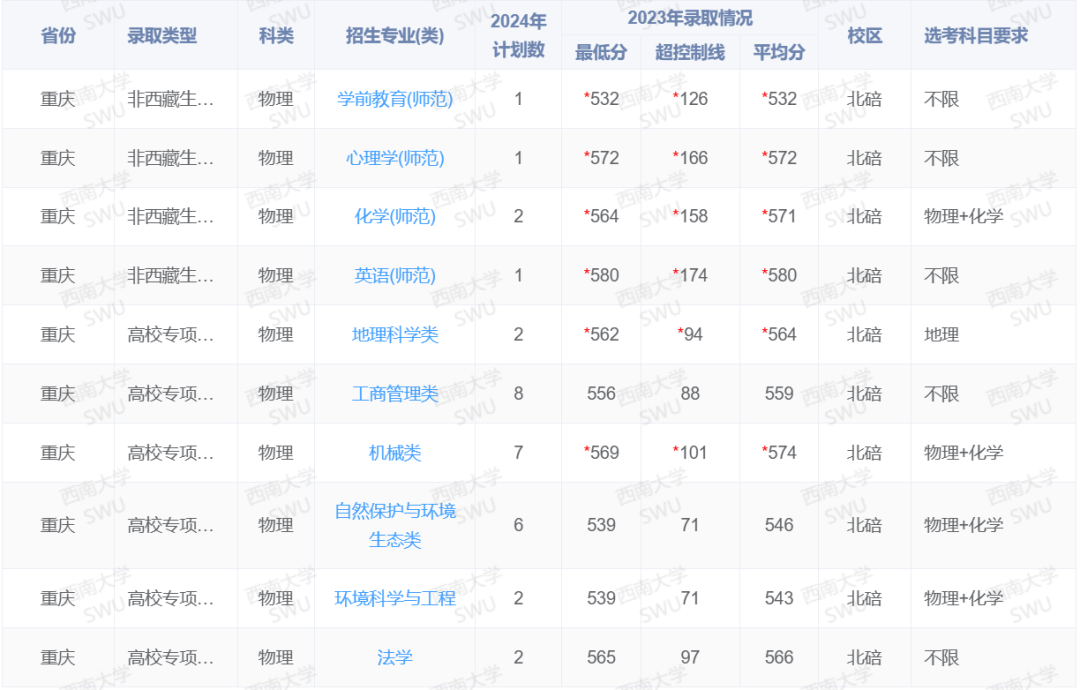
Task: Select 平均分 *564 in 地理科学类 row
Action: coord(778,335)
